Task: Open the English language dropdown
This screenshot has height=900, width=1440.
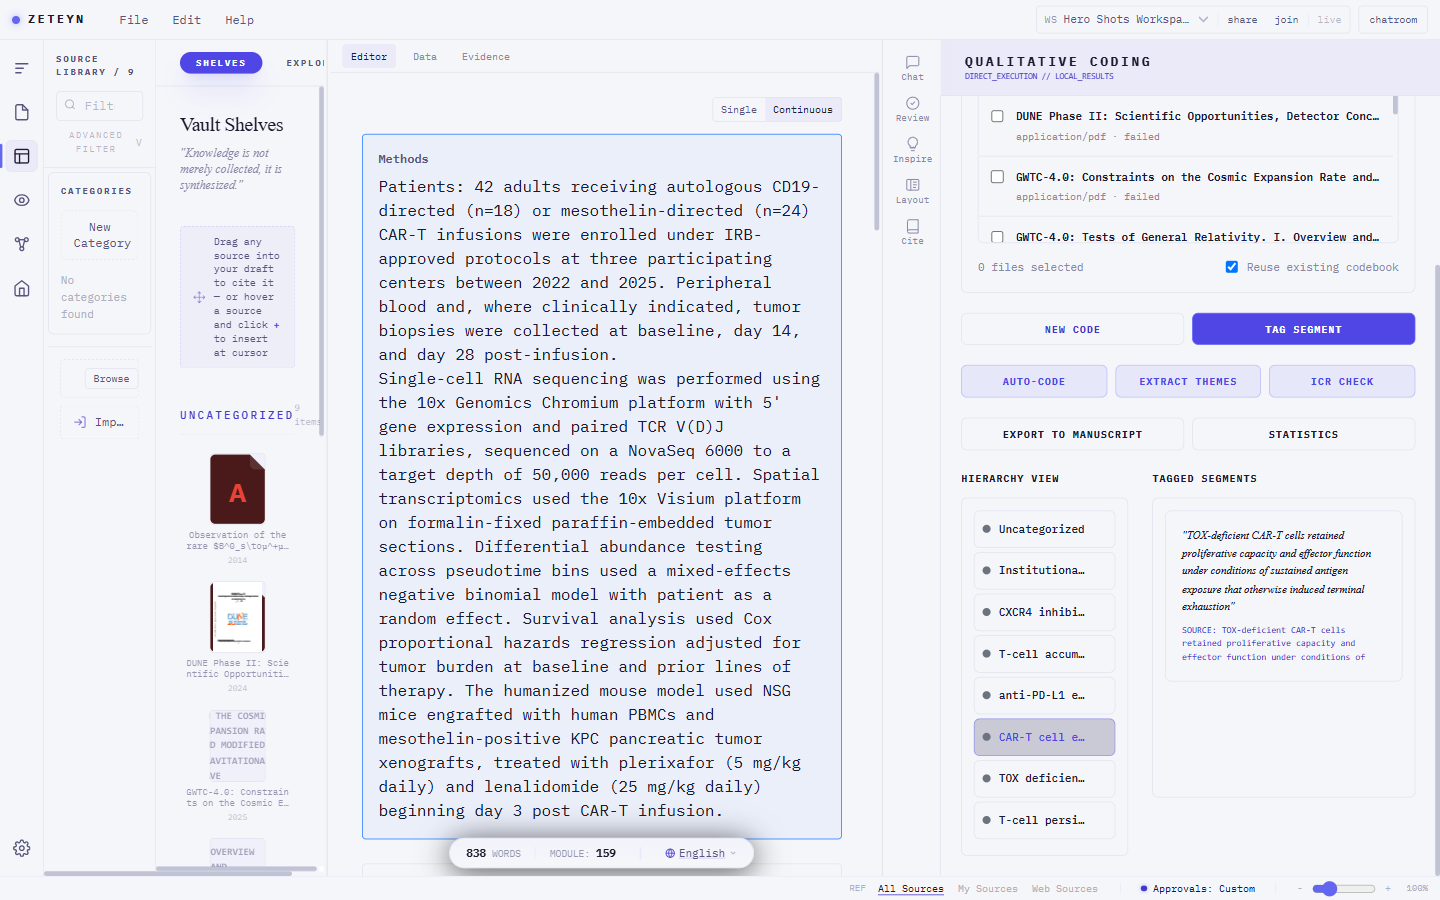Action: [701, 853]
